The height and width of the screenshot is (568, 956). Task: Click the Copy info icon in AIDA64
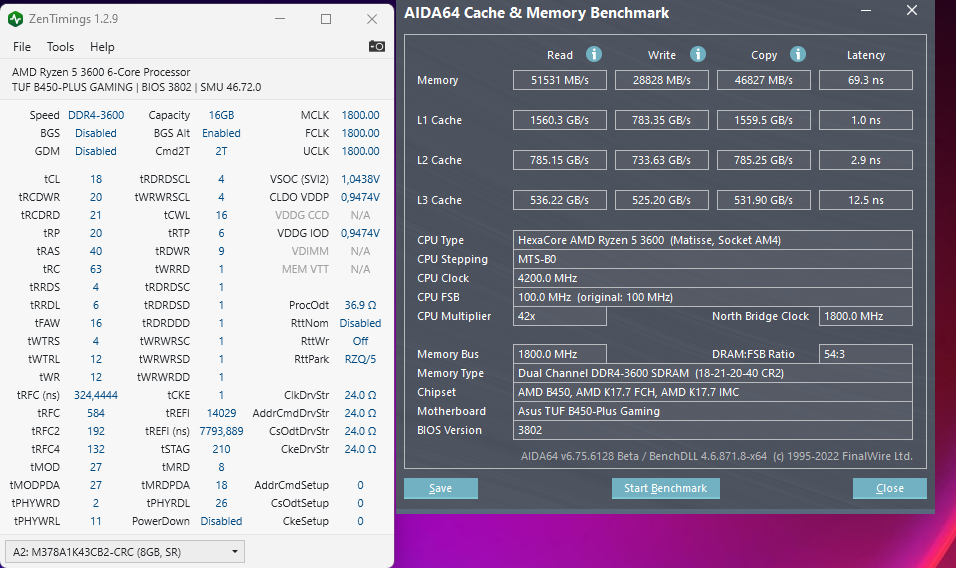(x=798, y=54)
